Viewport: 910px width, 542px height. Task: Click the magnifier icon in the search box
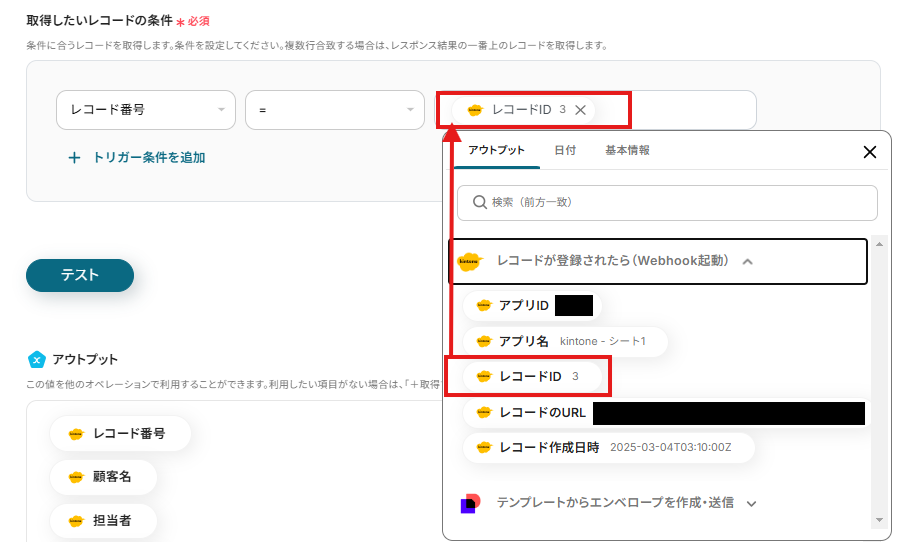(x=479, y=203)
